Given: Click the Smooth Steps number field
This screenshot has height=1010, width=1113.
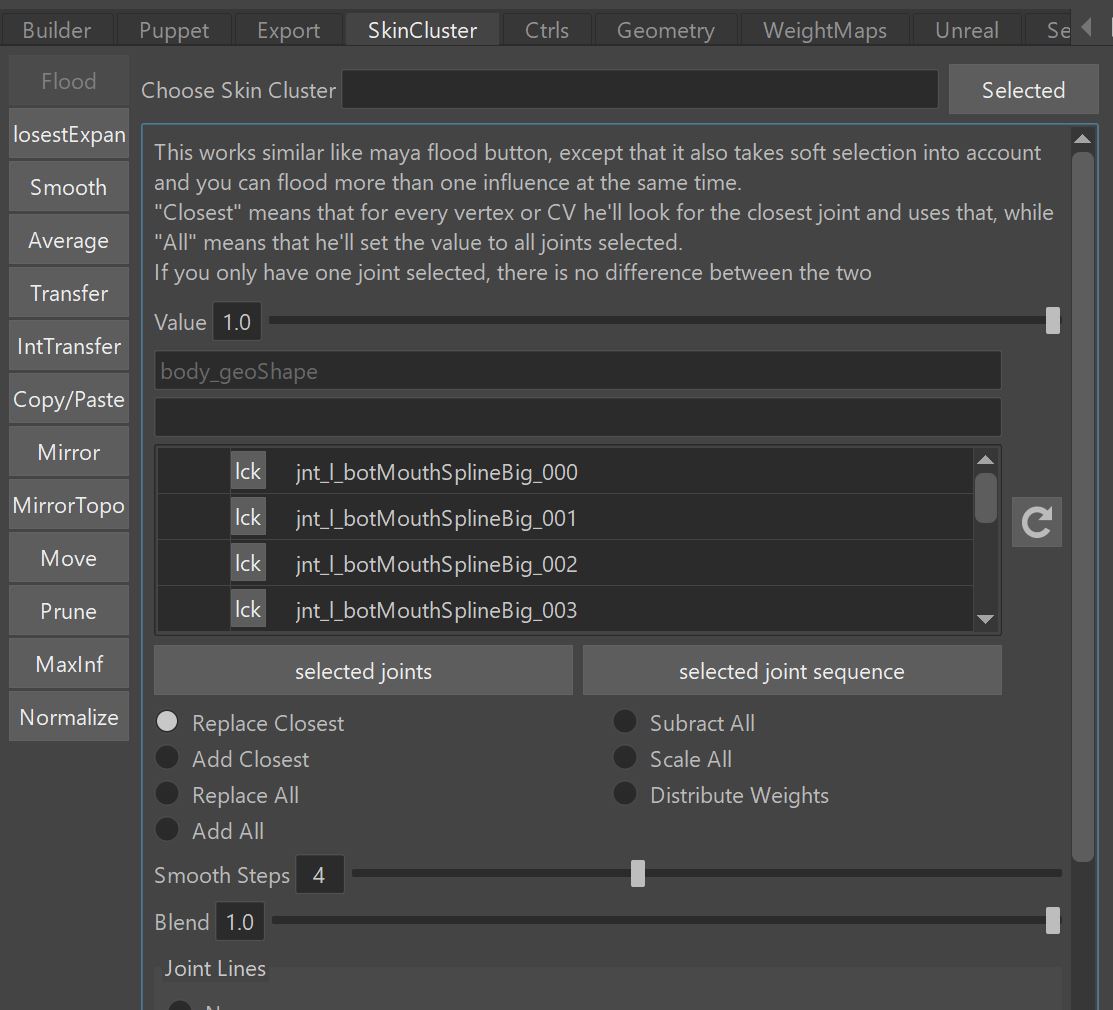Looking at the screenshot, I should coord(319,874).
